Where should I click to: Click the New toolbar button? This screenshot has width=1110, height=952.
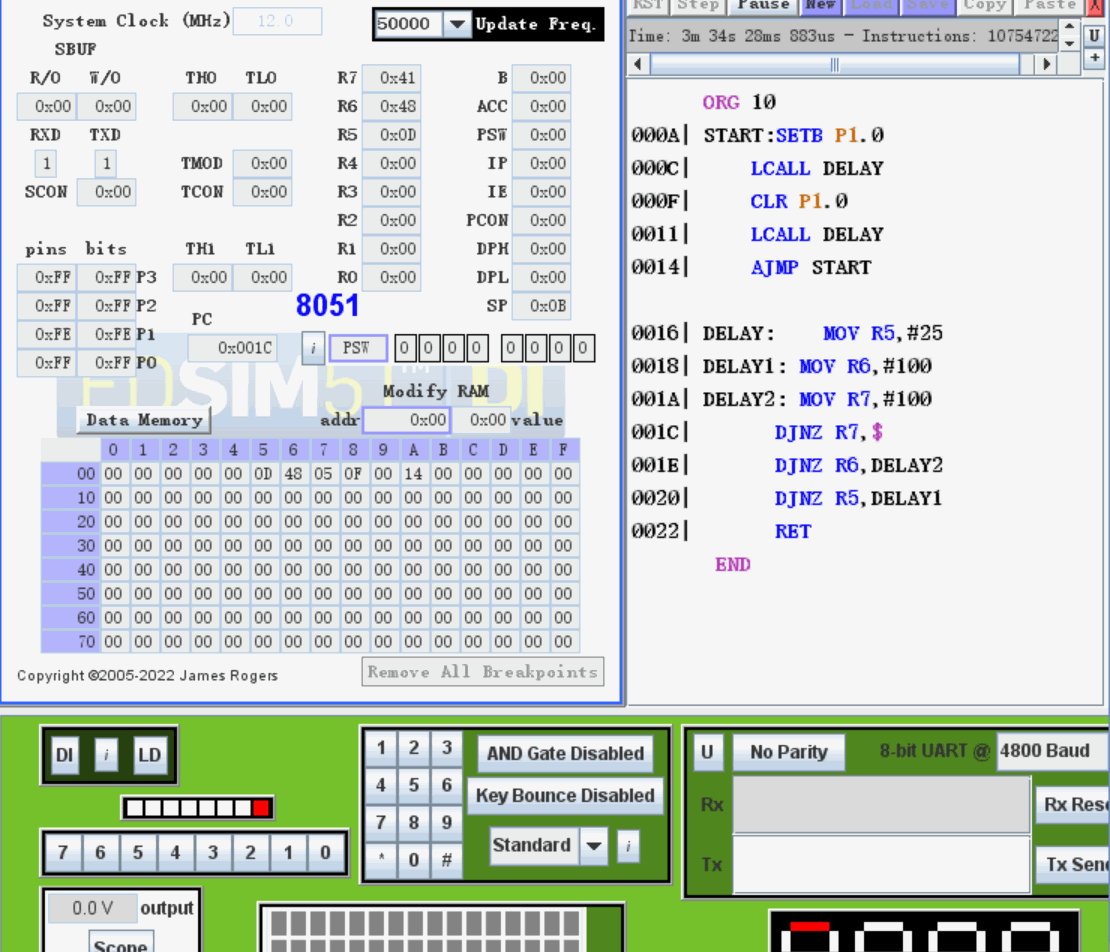coord(820,6)
